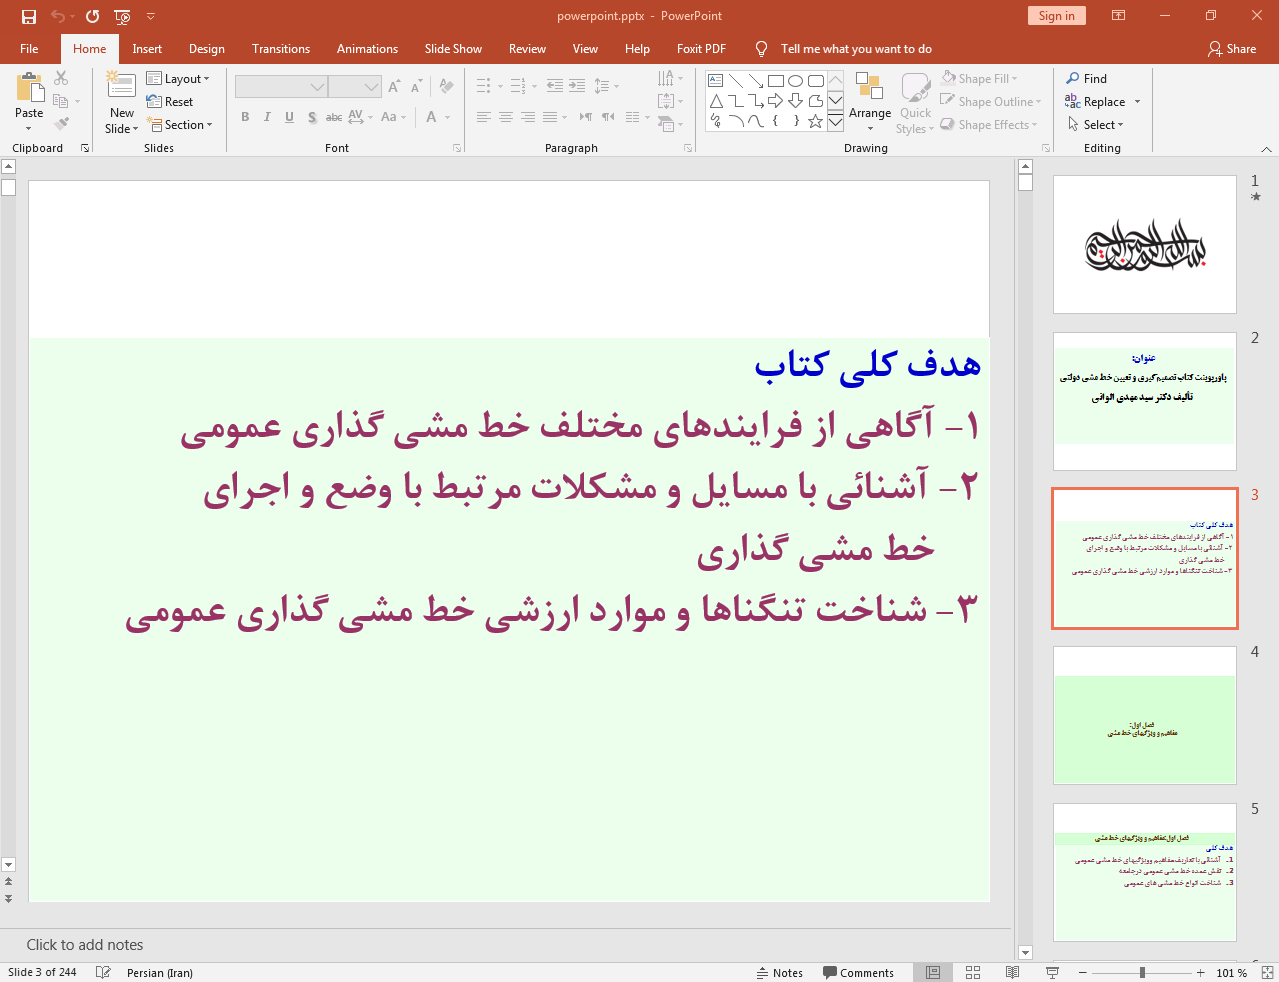Collapse the ribbon with the arrow

1267,148
